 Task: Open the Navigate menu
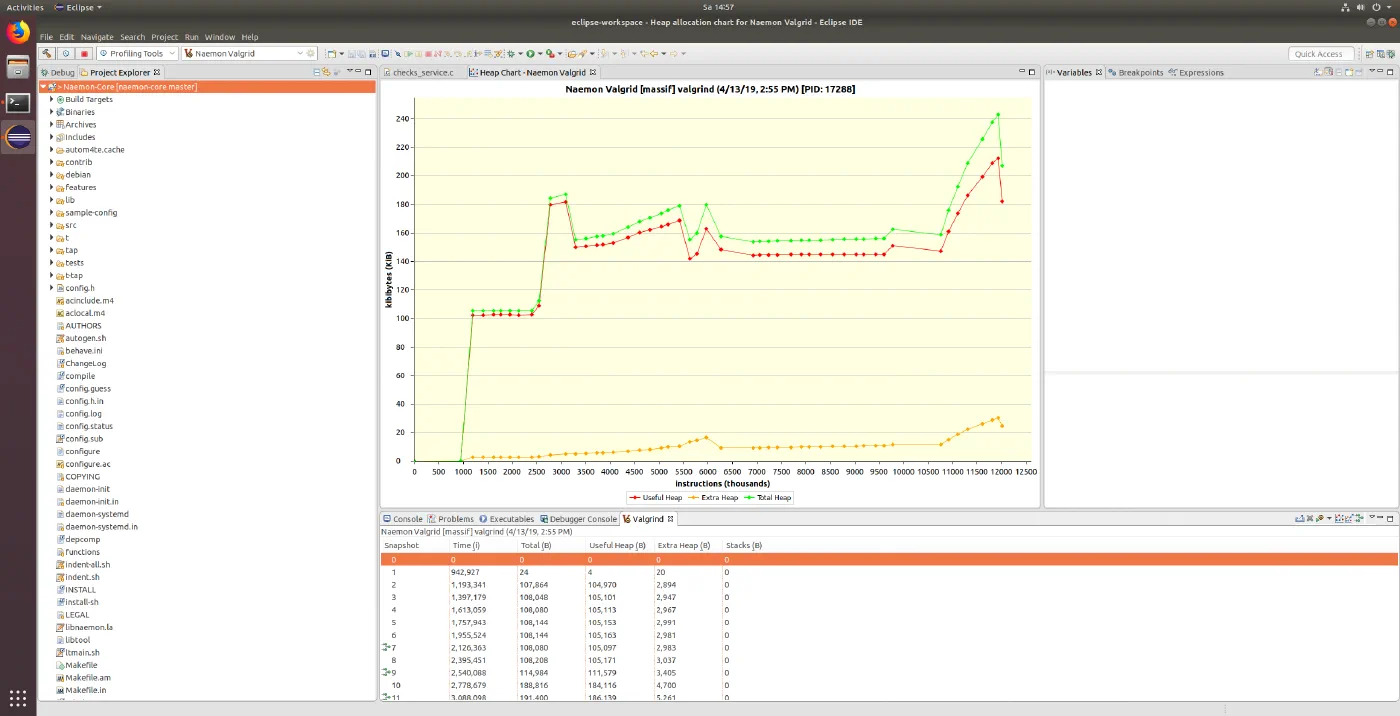[x=97, y=37]
